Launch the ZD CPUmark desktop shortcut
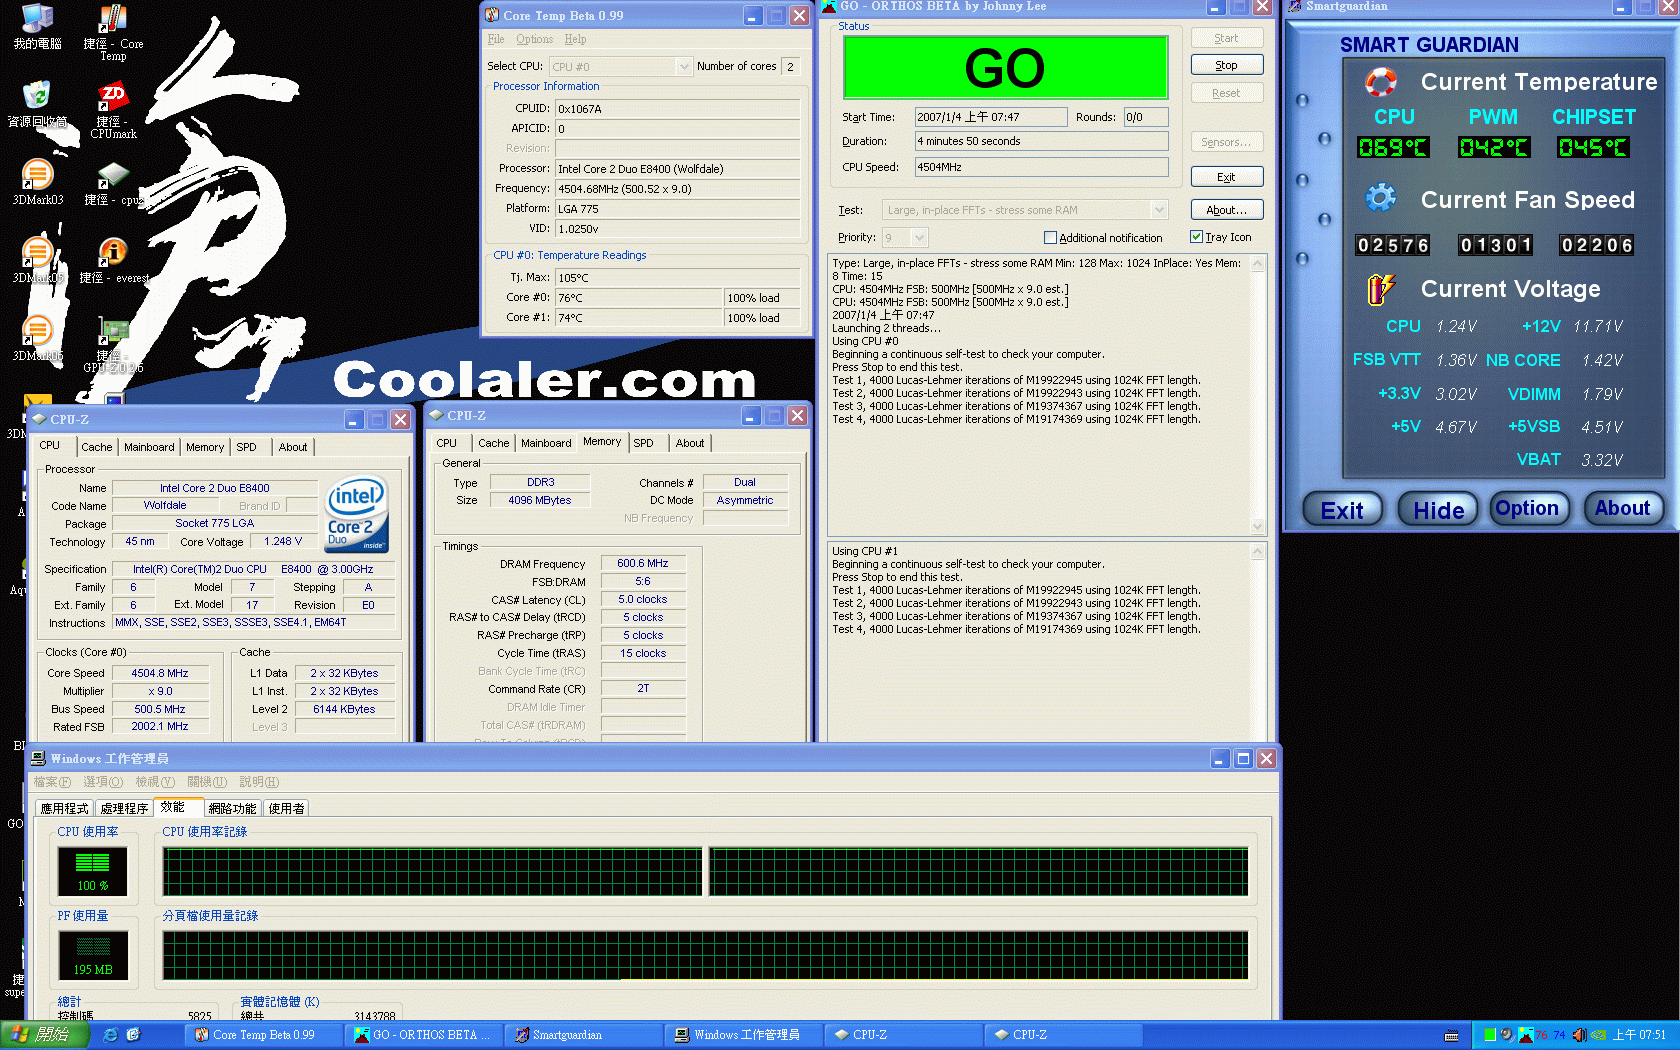The width and height of the screenshot is (1680, 1050). (113, 110)
